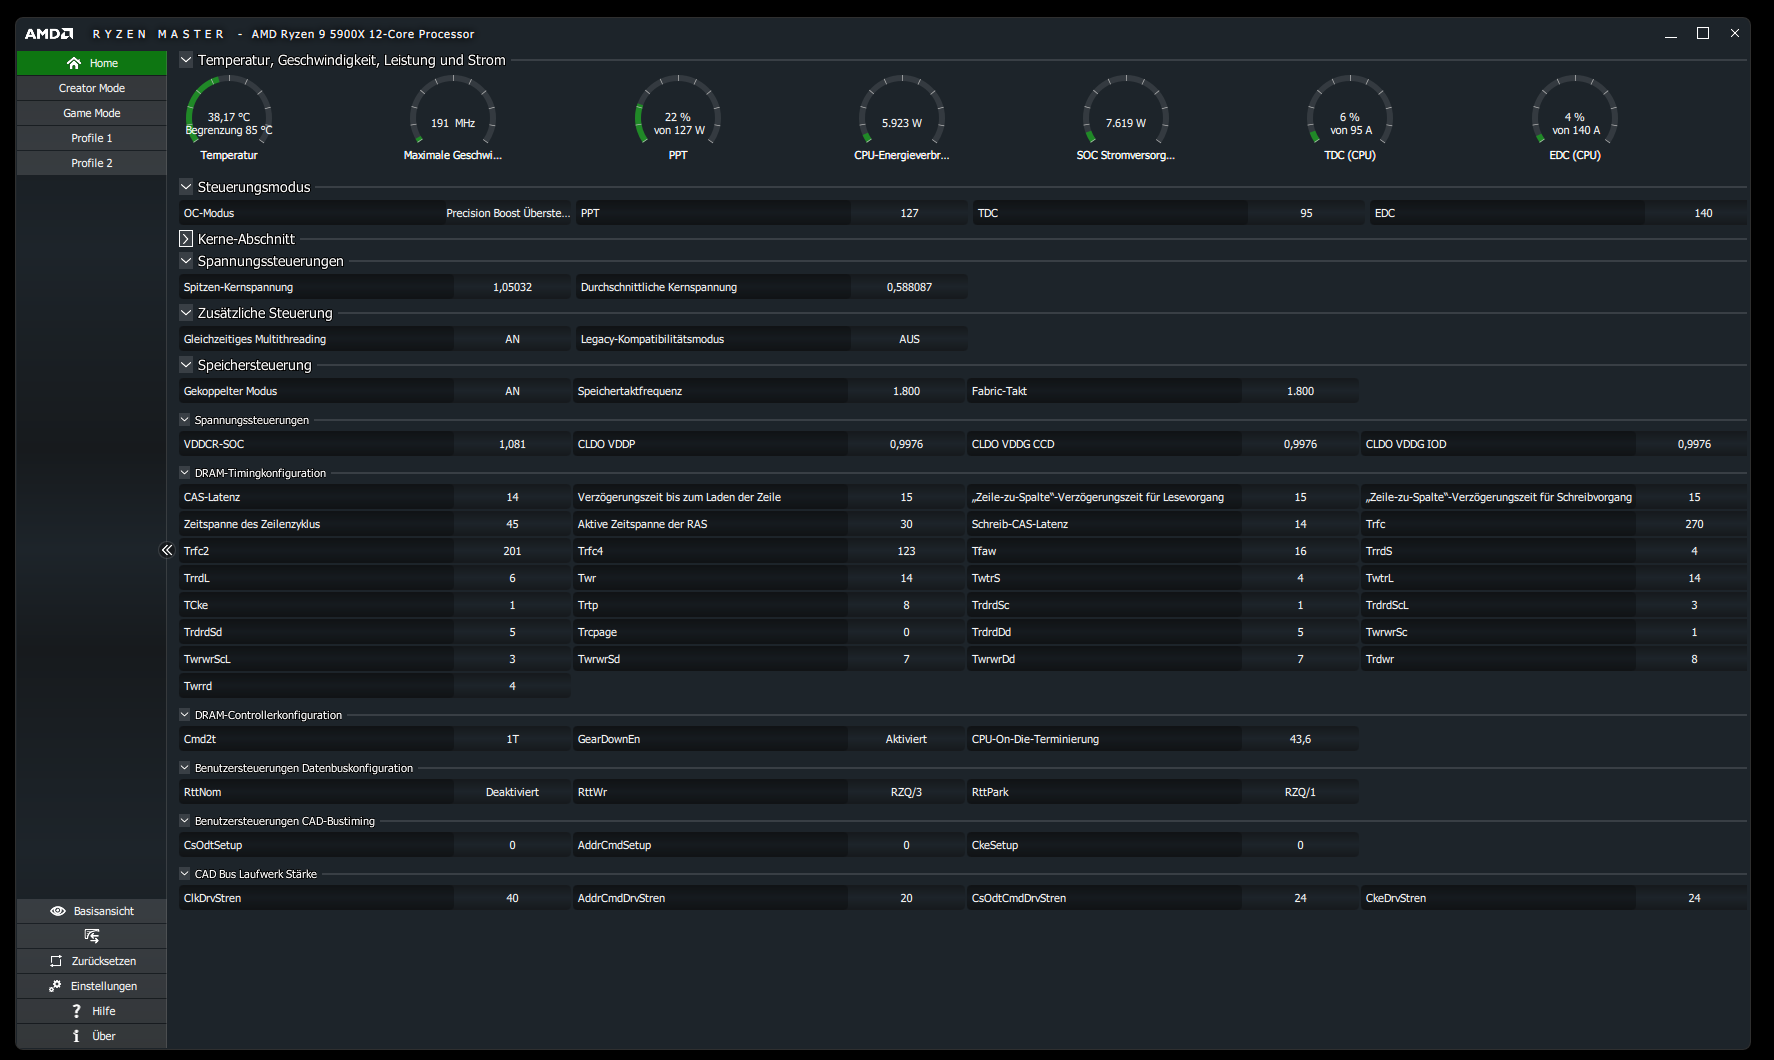
Task: Switch to Basisansicht view
Action: coord(92,911)
